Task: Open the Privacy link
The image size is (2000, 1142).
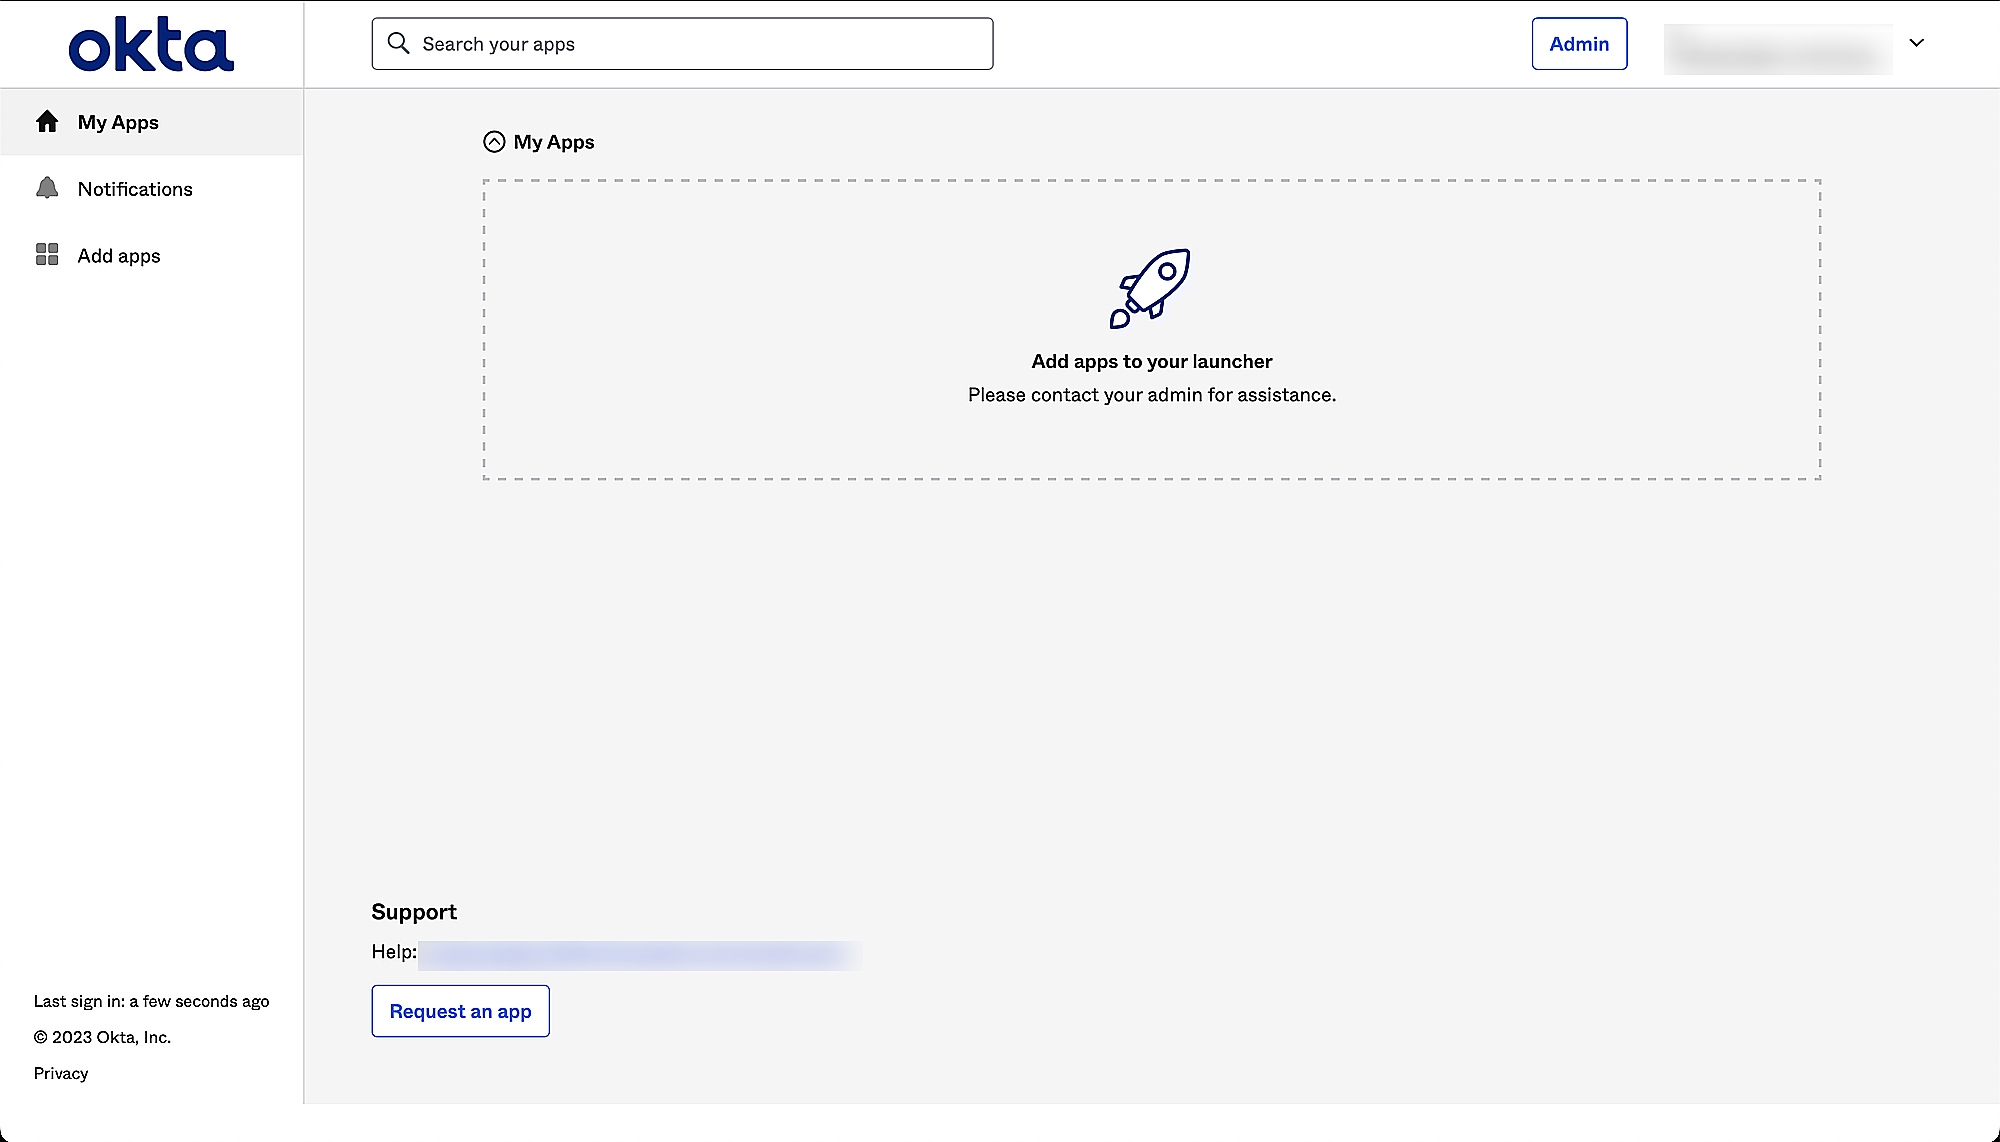Action: pyautogui.click(x=61, y=1073)
